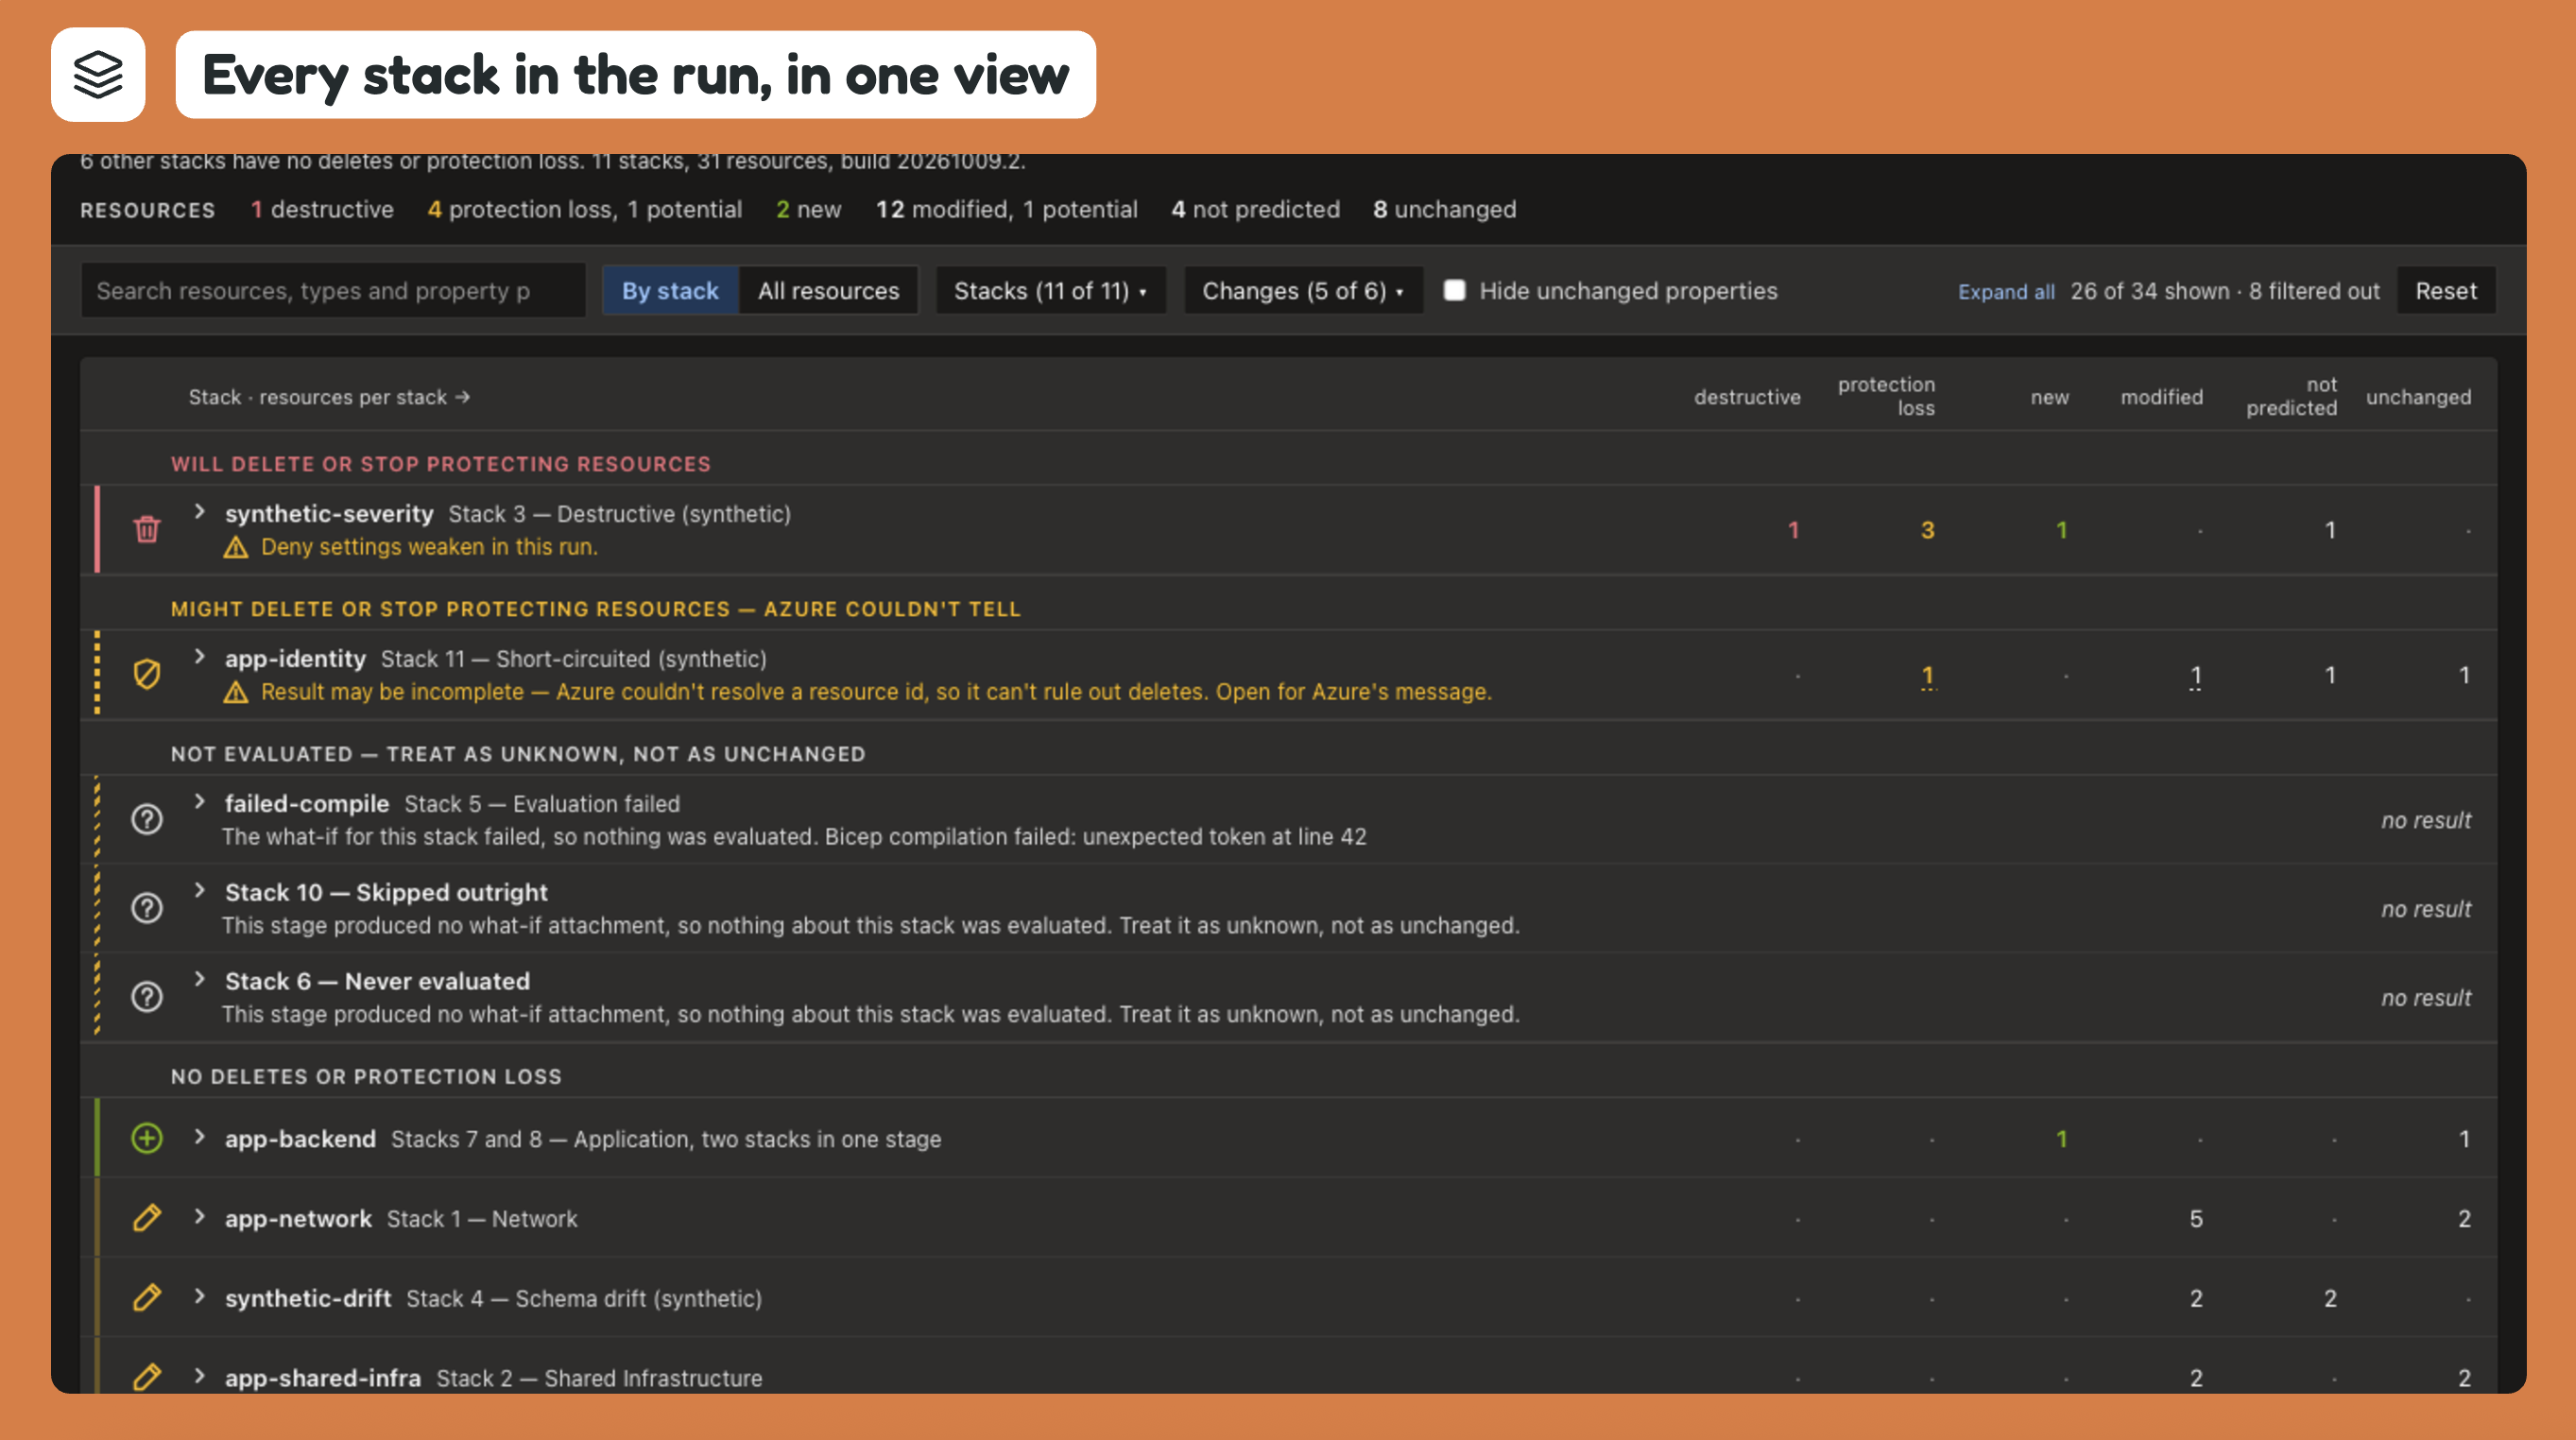This screenshot has height=1440, width=2576.
Task: Click the search resources input field
Action: [x=333, y=290]
